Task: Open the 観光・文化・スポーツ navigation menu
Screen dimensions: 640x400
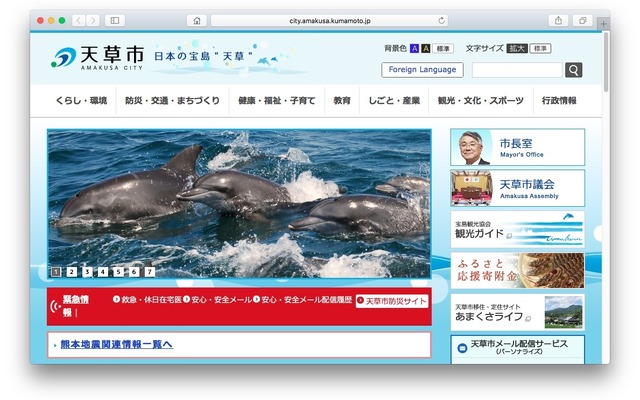Action: [480, 101]
